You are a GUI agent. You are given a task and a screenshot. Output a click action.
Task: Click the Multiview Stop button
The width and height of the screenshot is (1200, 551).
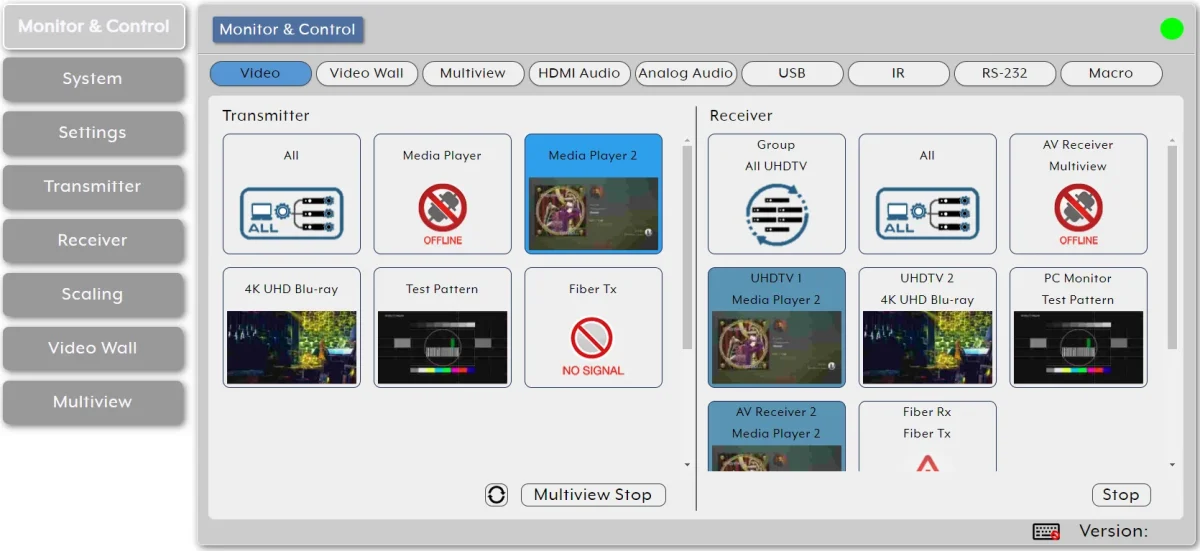[592, 495]
